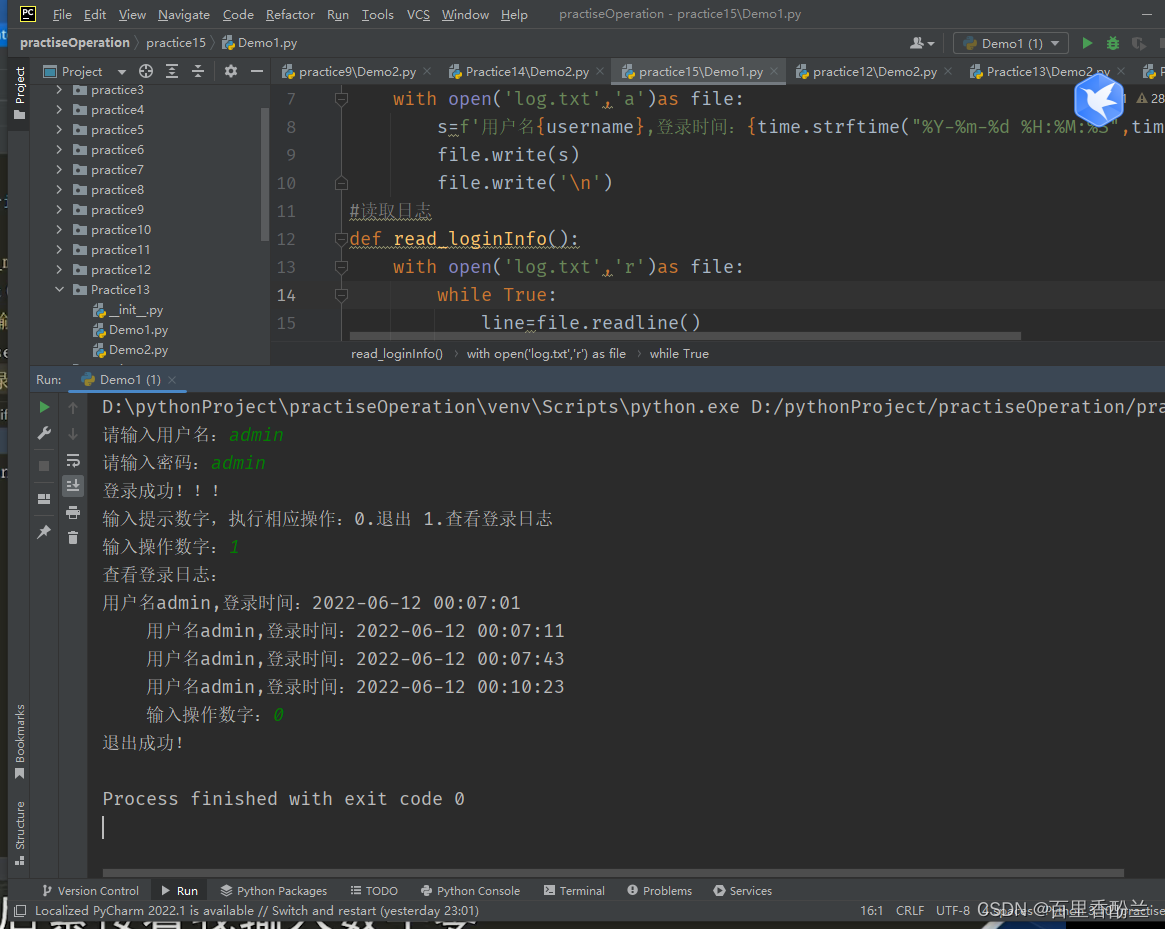Click read_loginInfo() in editor breadcrumb
The height and width of the screenshot is (929, 1165).
pyautogui.click(x=397, y=354)
